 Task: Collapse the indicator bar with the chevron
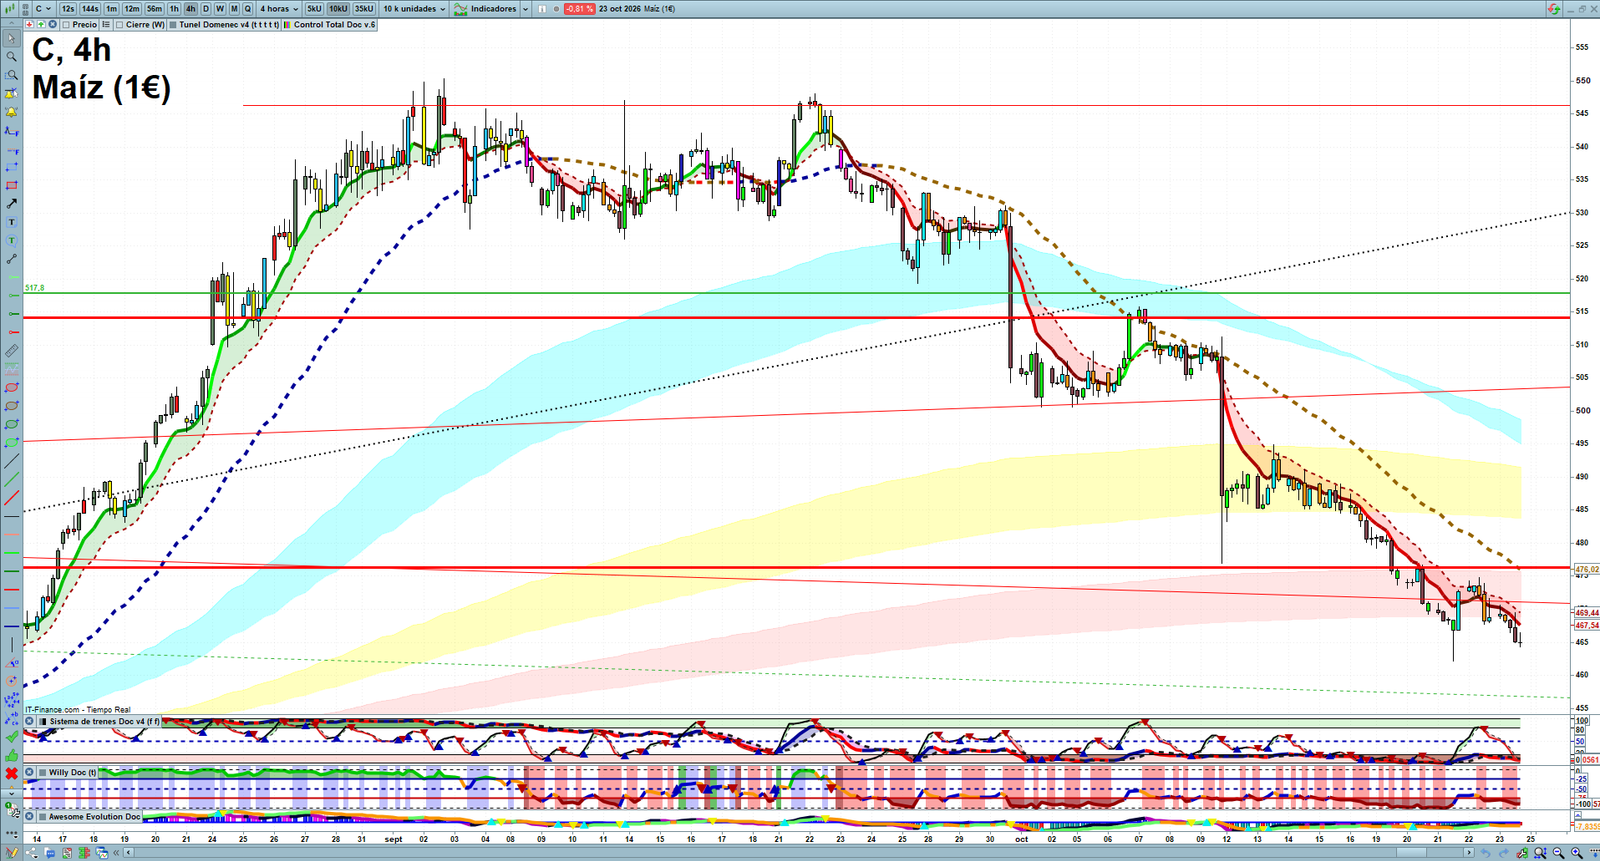pos(9,24)
